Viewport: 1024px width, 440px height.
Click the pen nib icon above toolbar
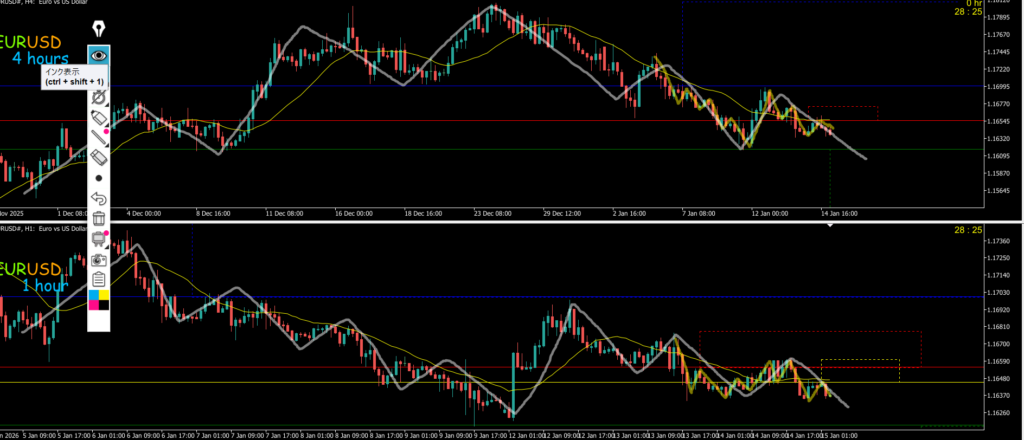[98, 27]
